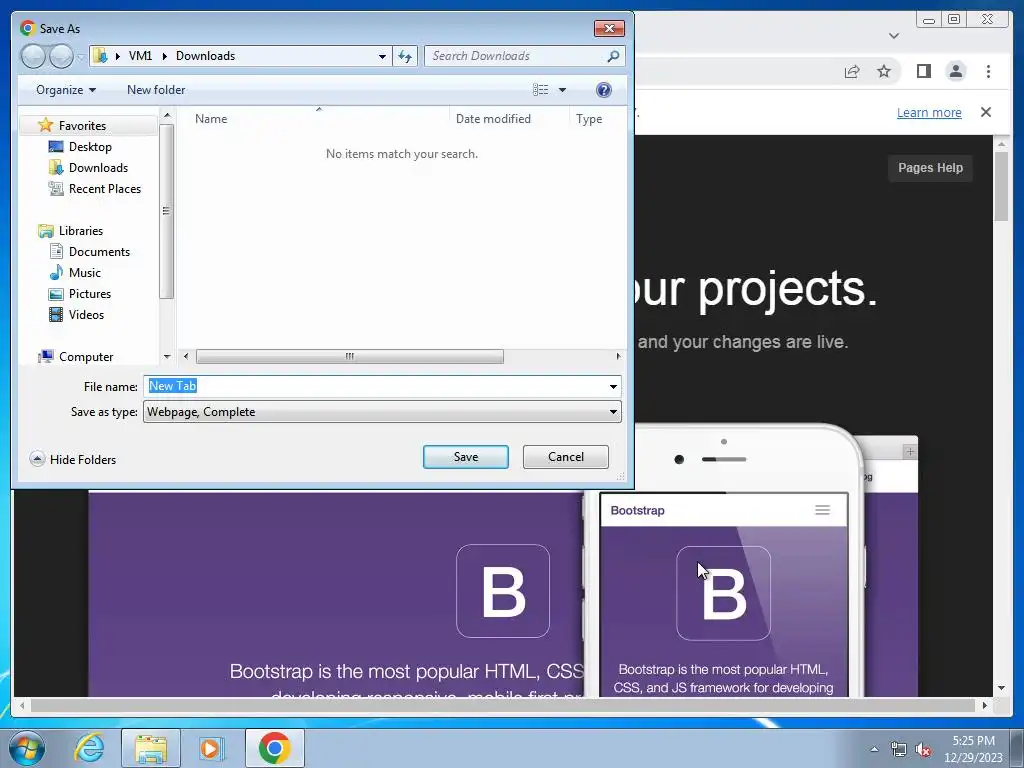This screenshot has width=1024, height=768.
Task: Sort by Type column header
Action: 589,119
